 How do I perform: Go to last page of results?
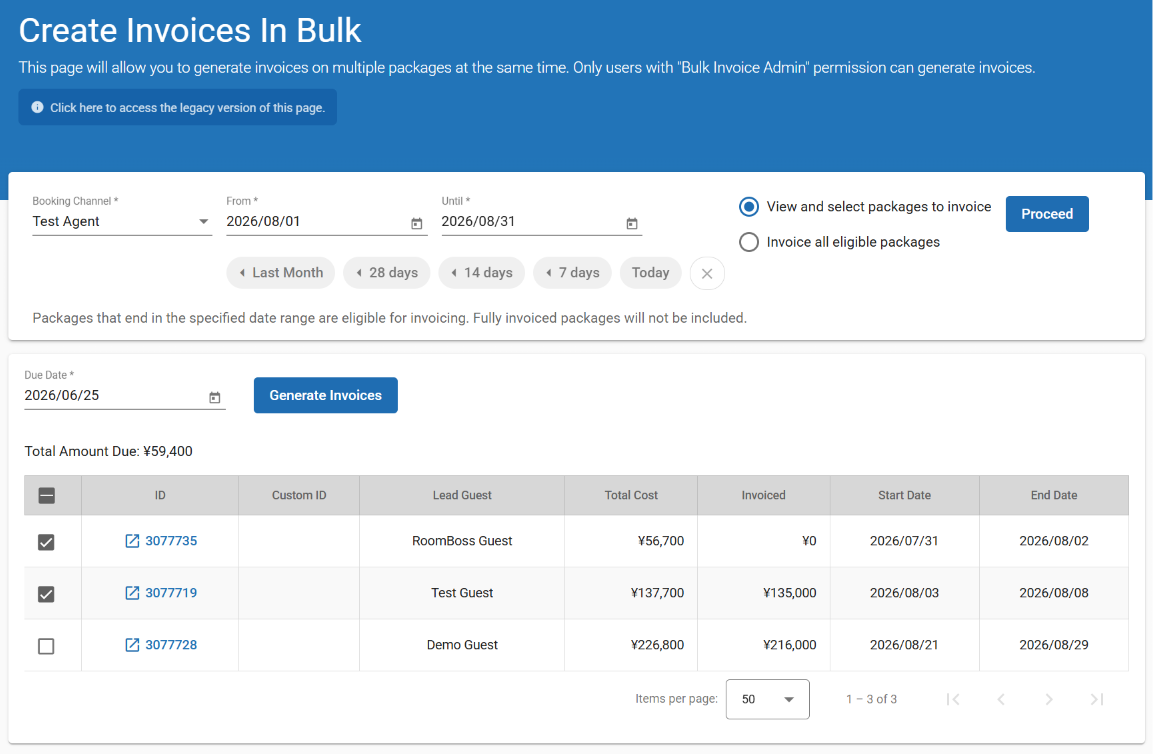point(1096,699)
